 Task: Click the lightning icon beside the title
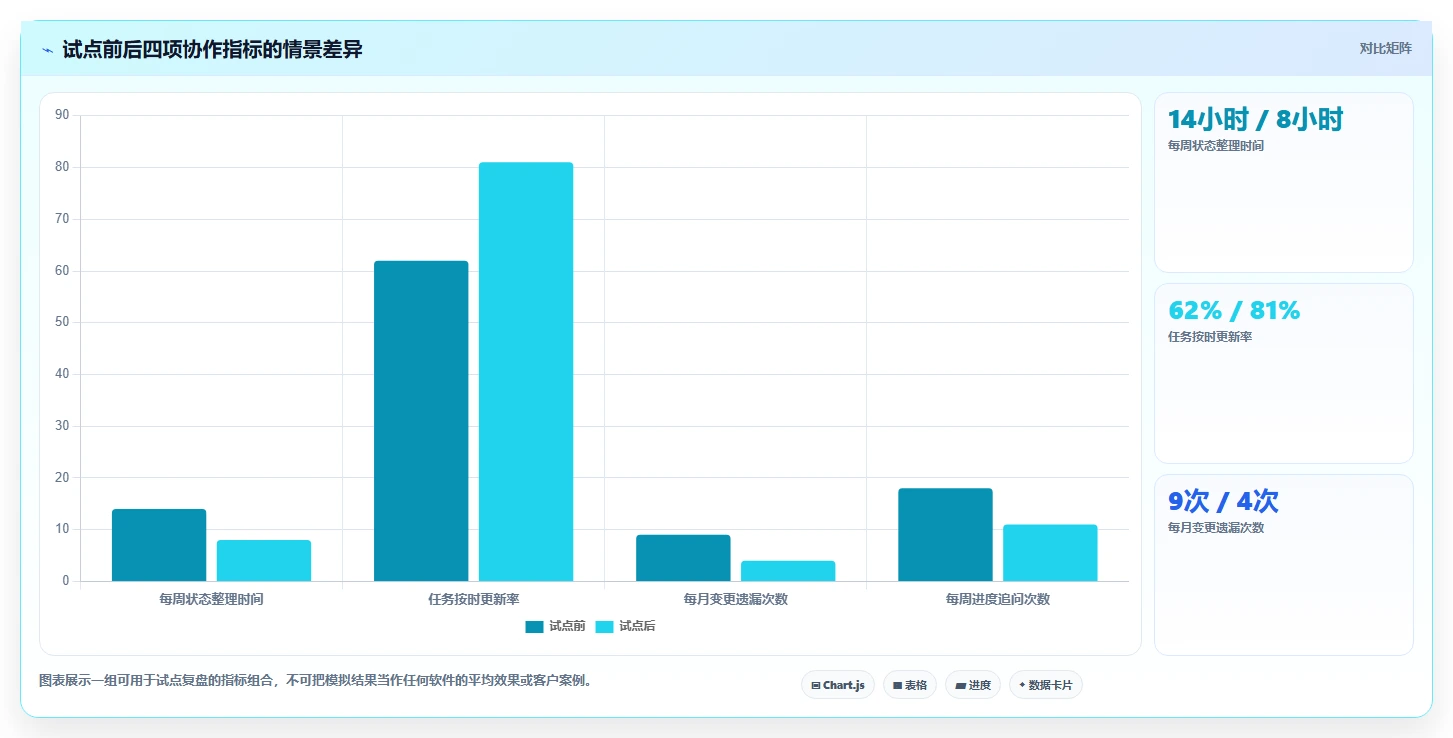coord(47,50)
